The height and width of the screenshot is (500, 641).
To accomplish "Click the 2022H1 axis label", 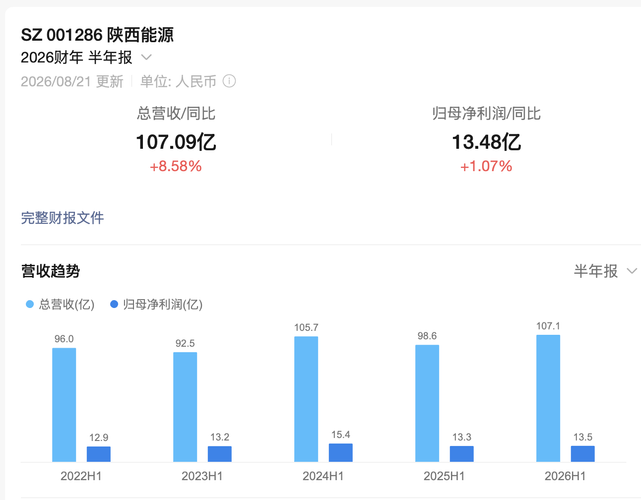I will pyautogui.click(x=81, y=476).
